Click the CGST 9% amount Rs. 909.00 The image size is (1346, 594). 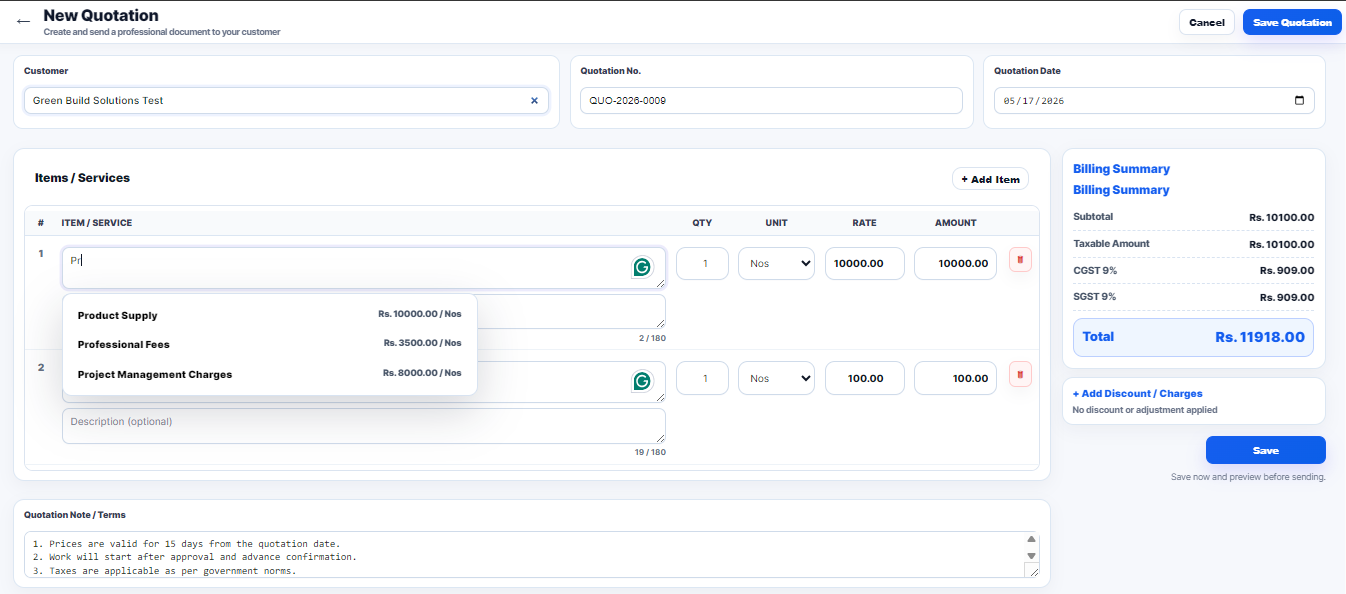tap(1287, 270)
